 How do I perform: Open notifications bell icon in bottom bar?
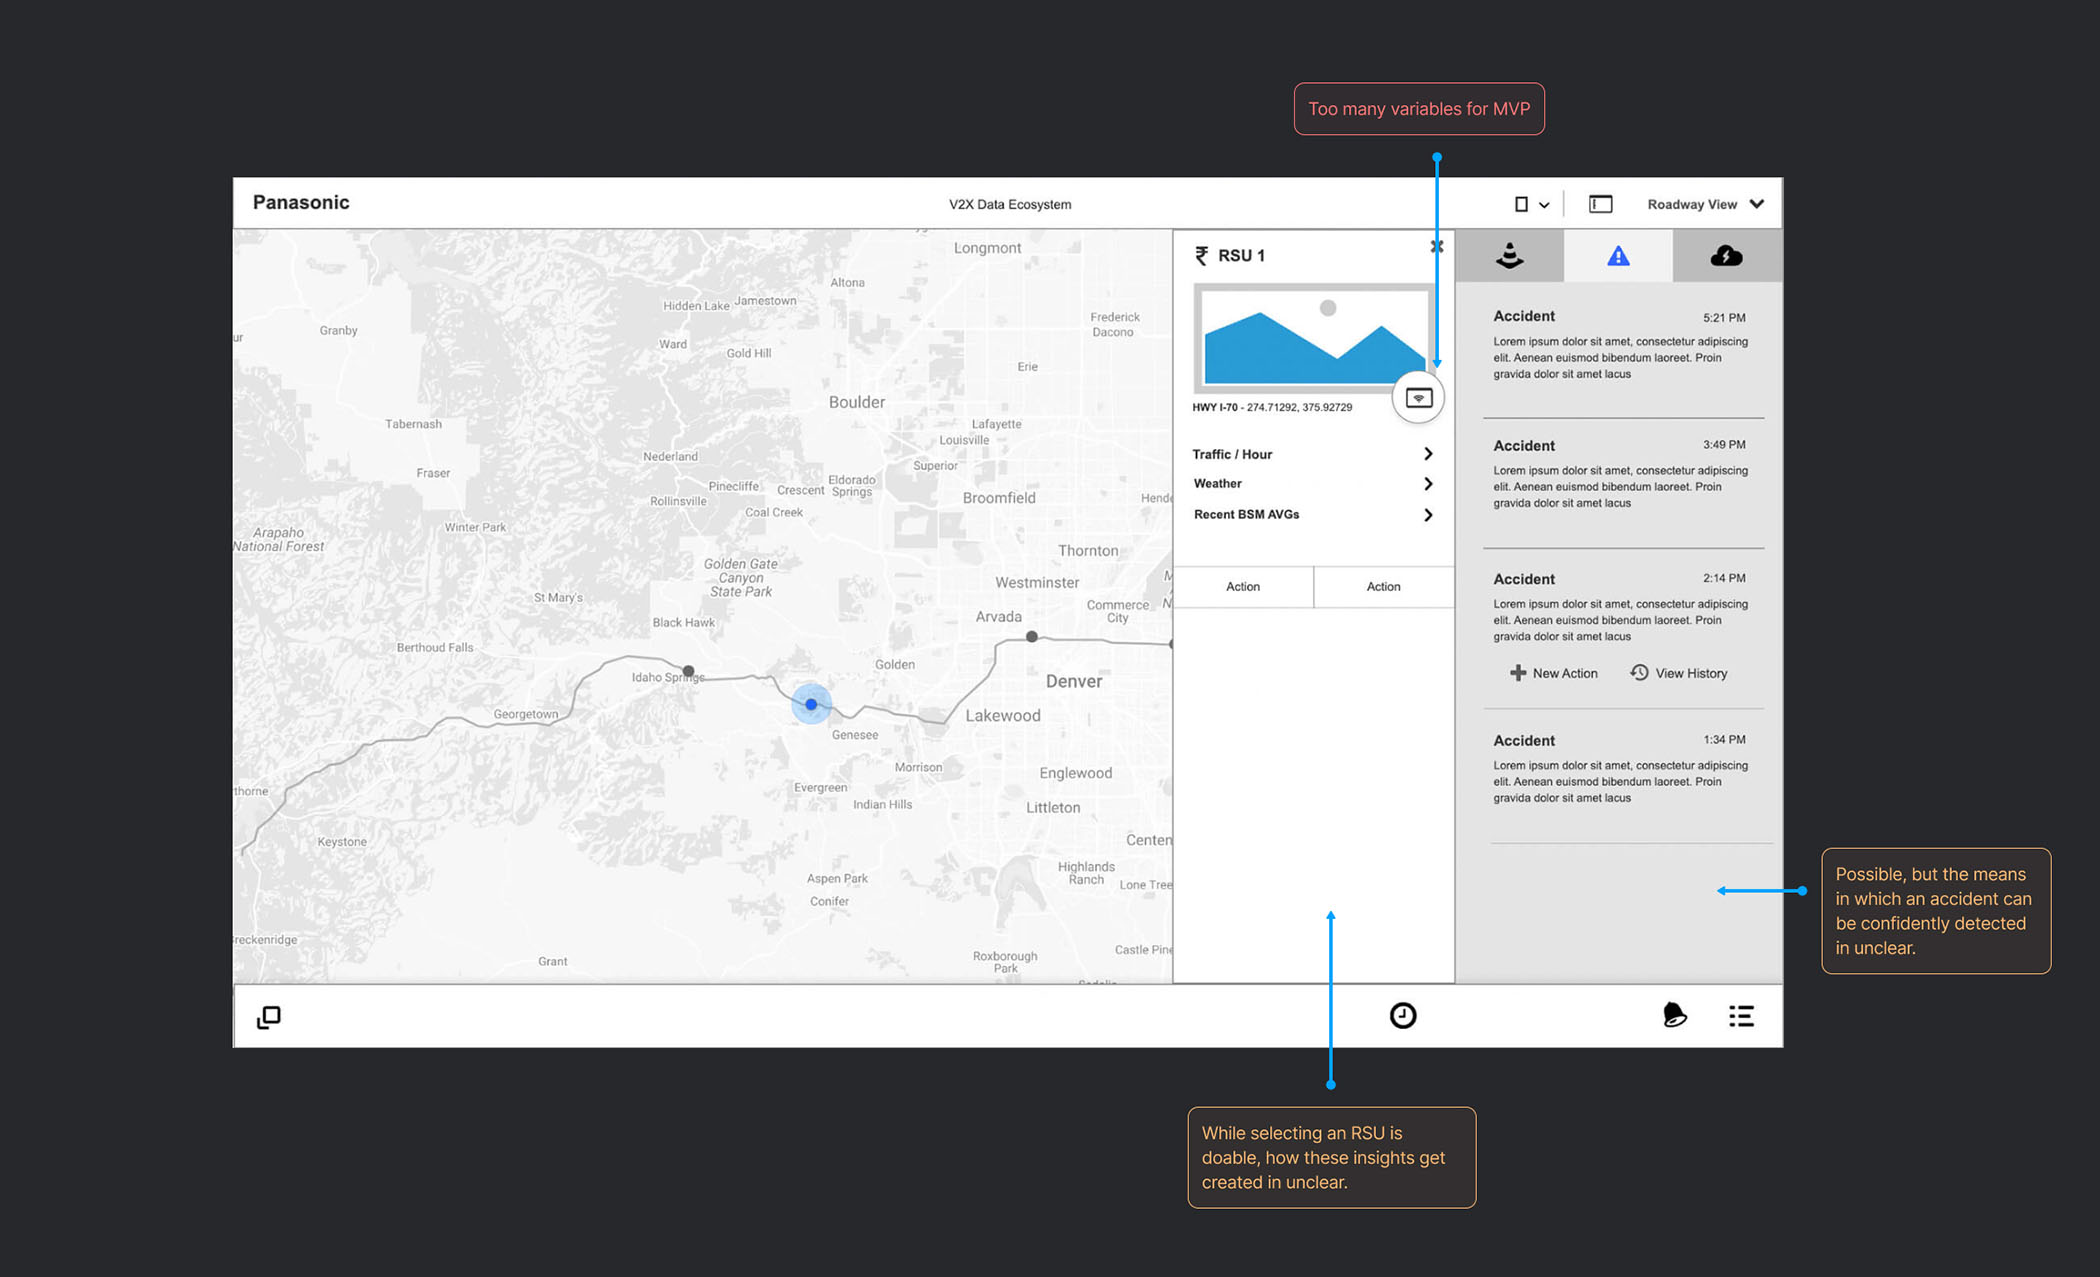click(1674, 1016)
